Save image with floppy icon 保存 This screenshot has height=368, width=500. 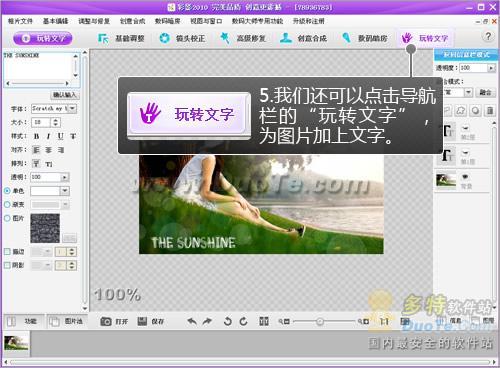[x=151, y=321]
